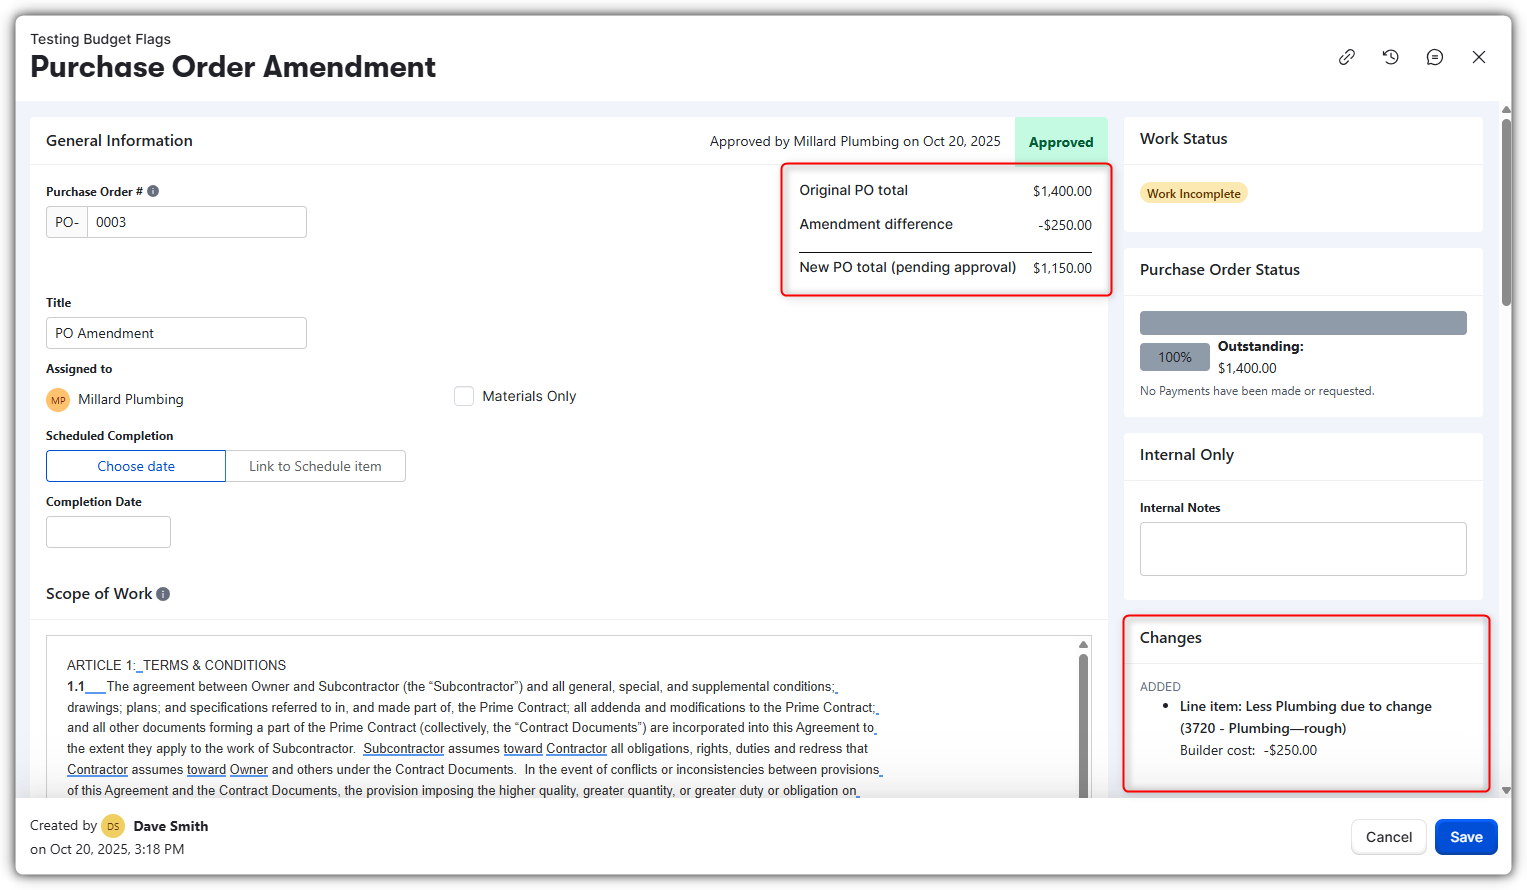
Task: Click the 100% indicator in Purchase Order Status
Action: coord(1174,356)
